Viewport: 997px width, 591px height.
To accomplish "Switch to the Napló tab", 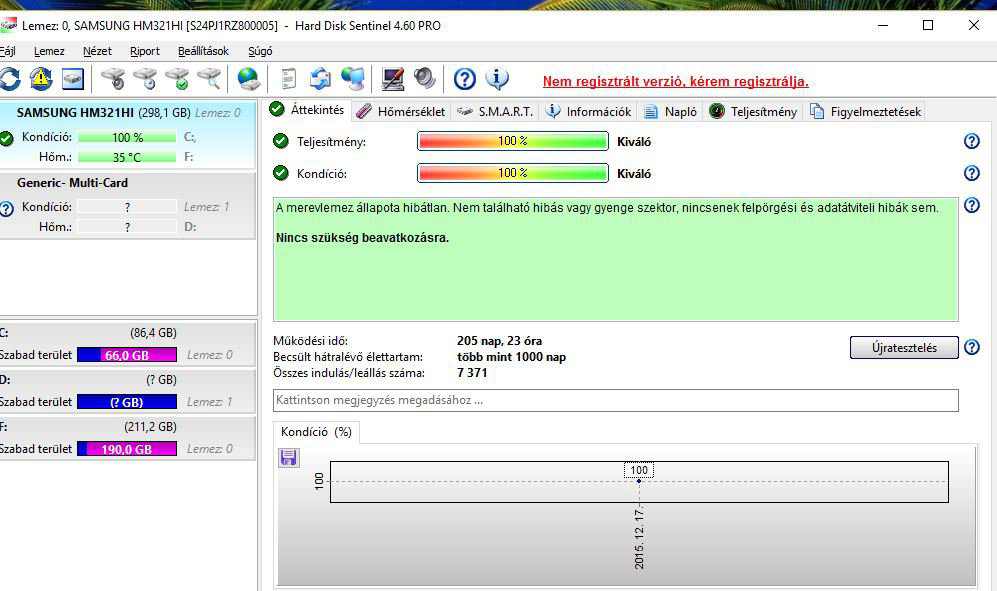I will pos(671,111).
